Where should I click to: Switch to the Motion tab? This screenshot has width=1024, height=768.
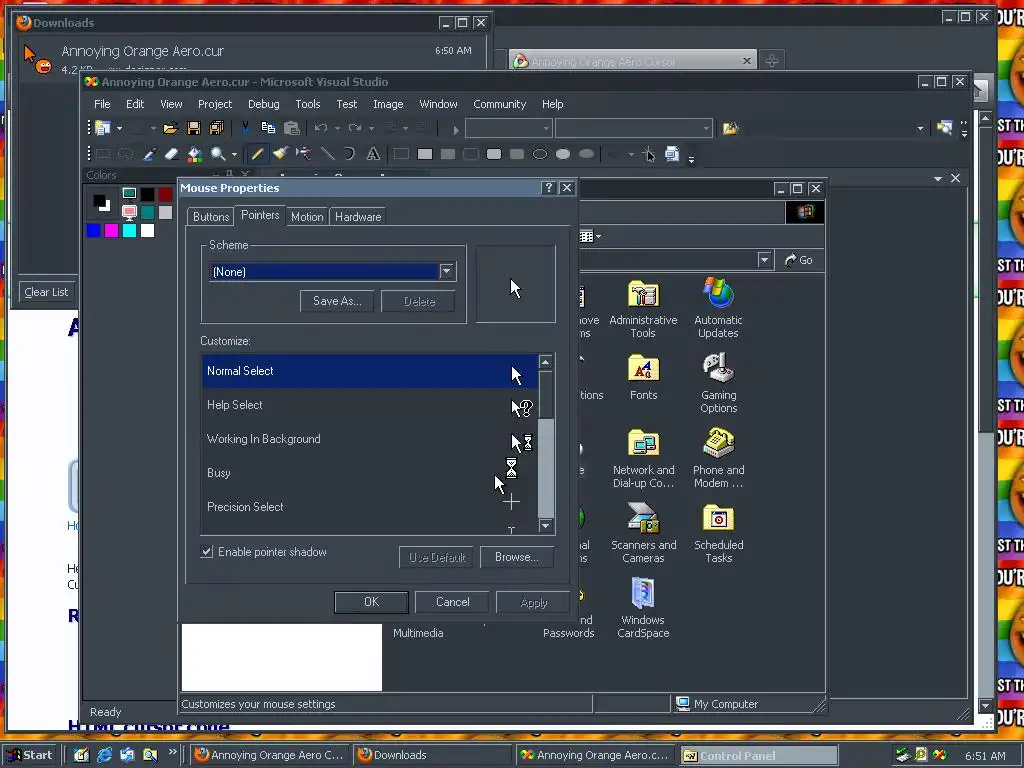[307, 217]
